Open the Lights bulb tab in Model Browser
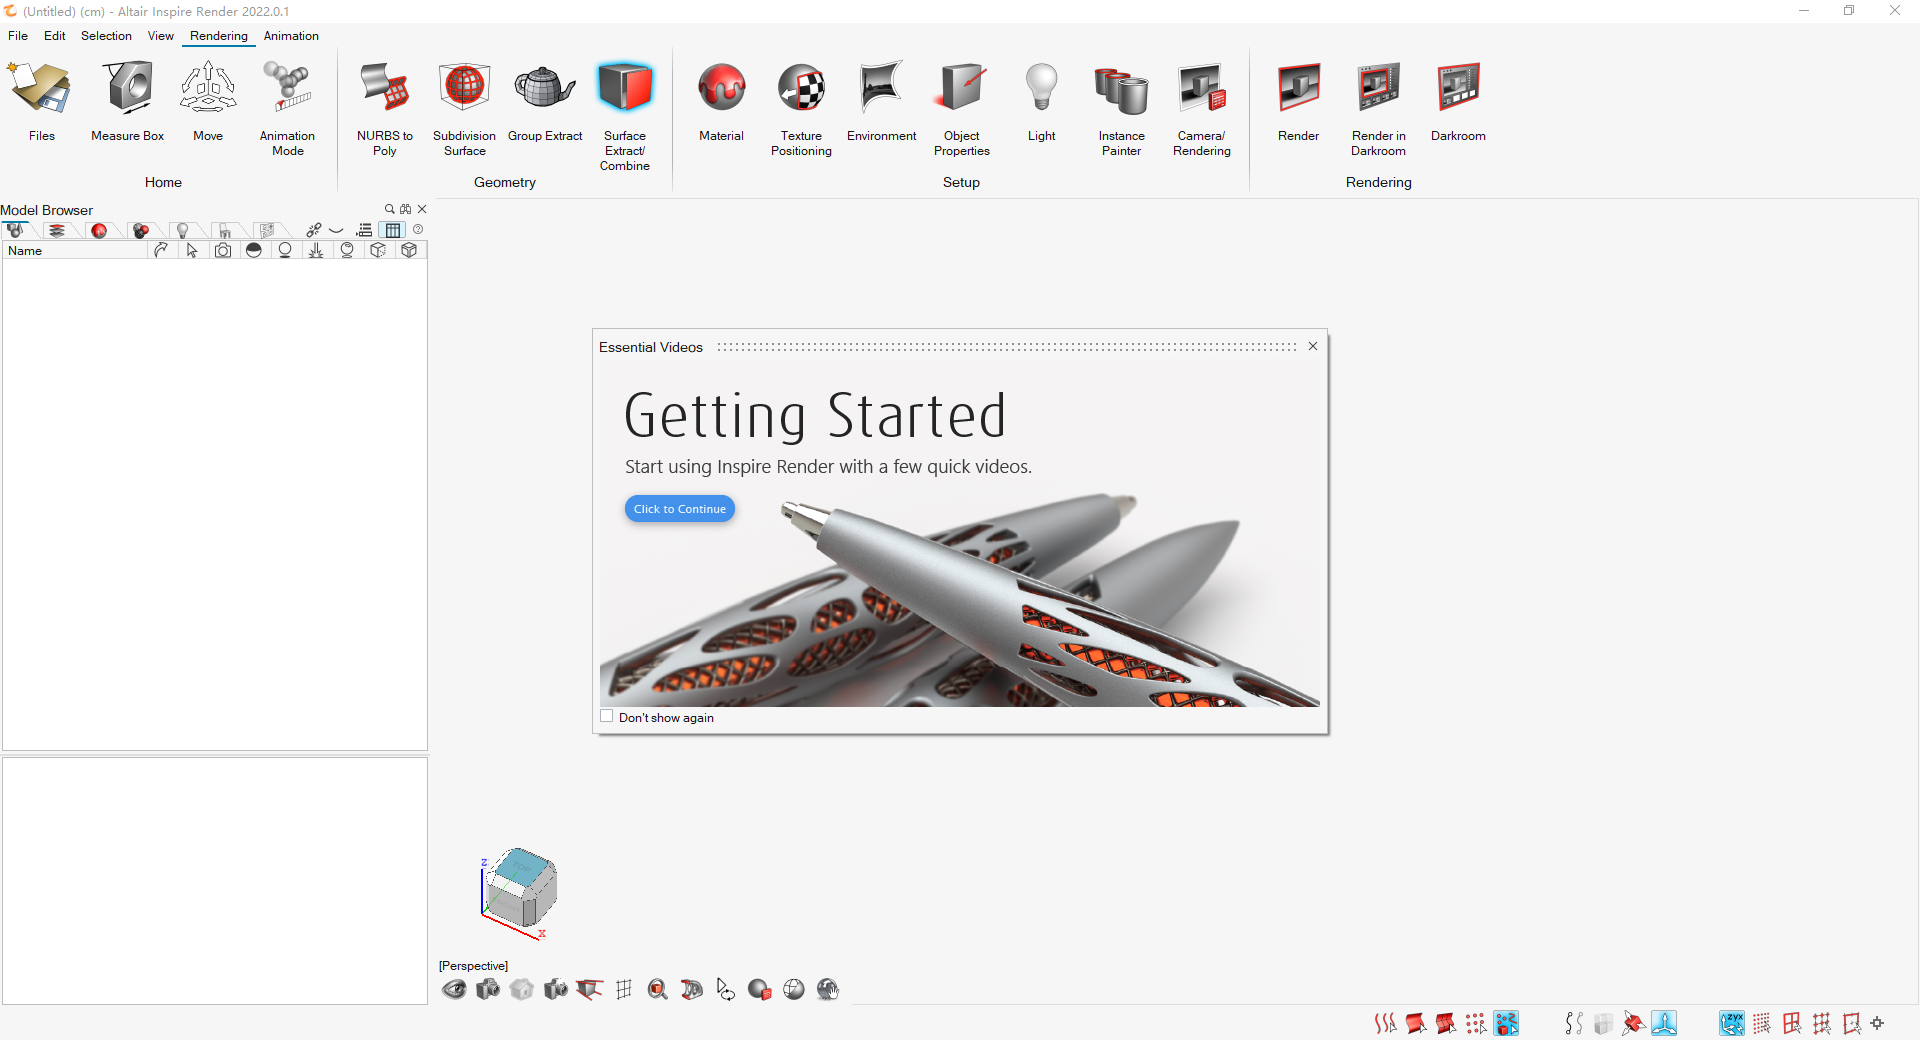The height and width of the screenshot is (1040, 1920). point(183,230)
